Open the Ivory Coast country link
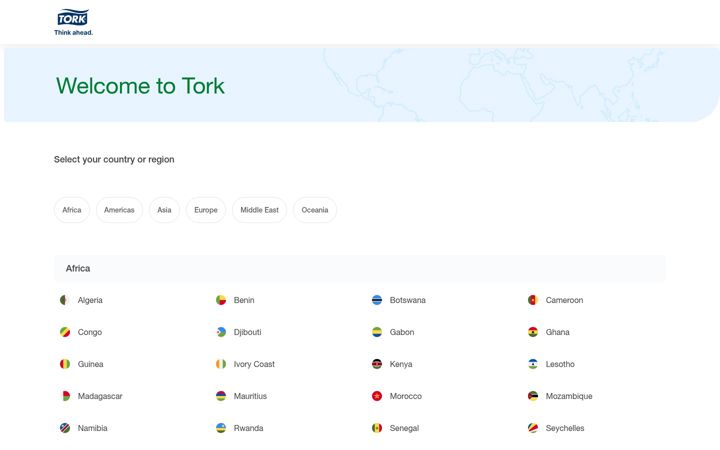 pos(254,364)
